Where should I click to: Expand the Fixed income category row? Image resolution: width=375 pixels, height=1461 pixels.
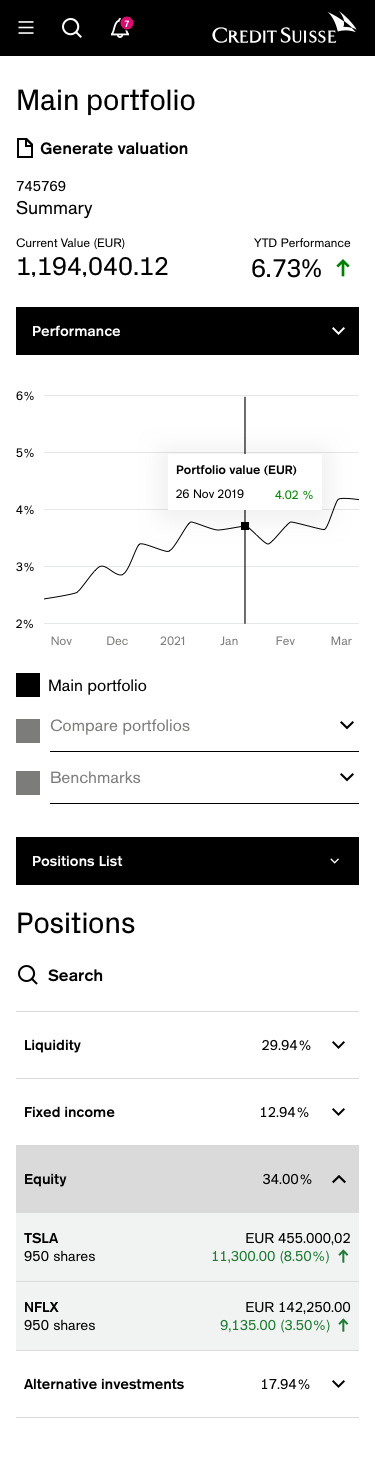click(x=187, y=1112)
